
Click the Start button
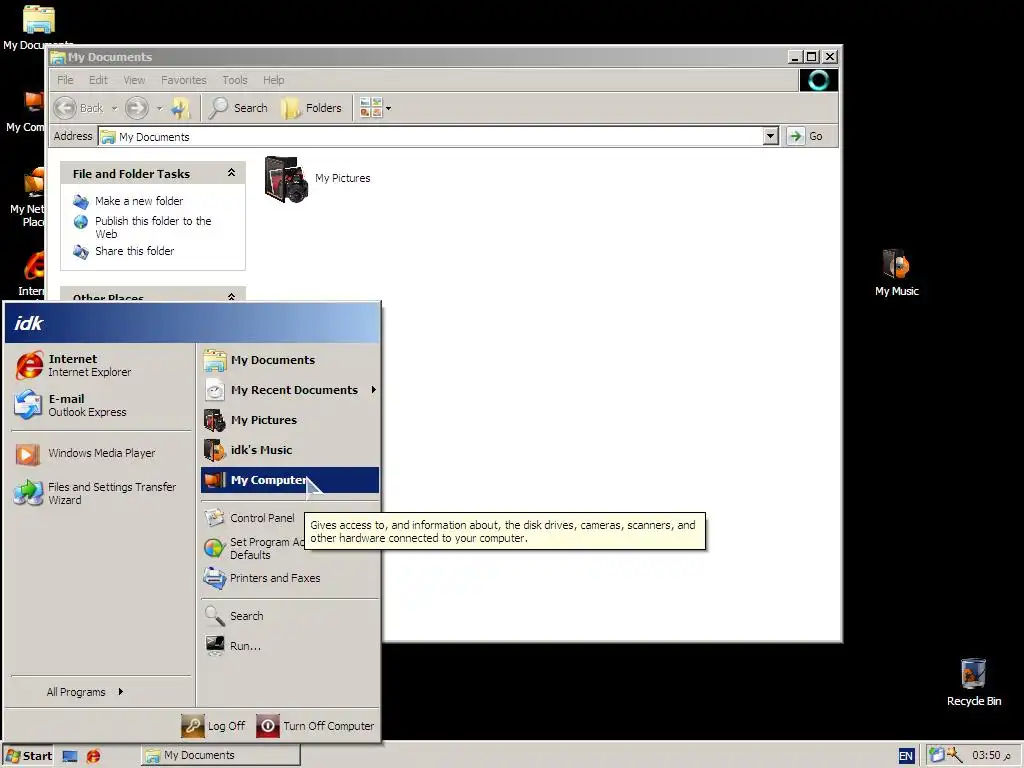tap(27, 756)
